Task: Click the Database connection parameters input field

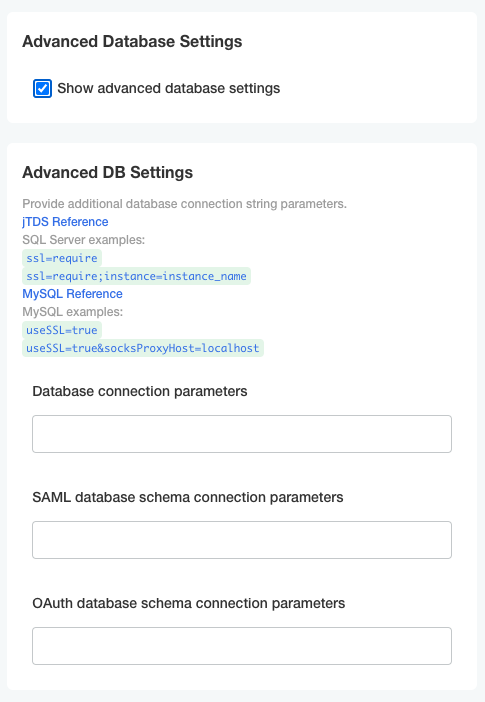Action: [242, 434]
